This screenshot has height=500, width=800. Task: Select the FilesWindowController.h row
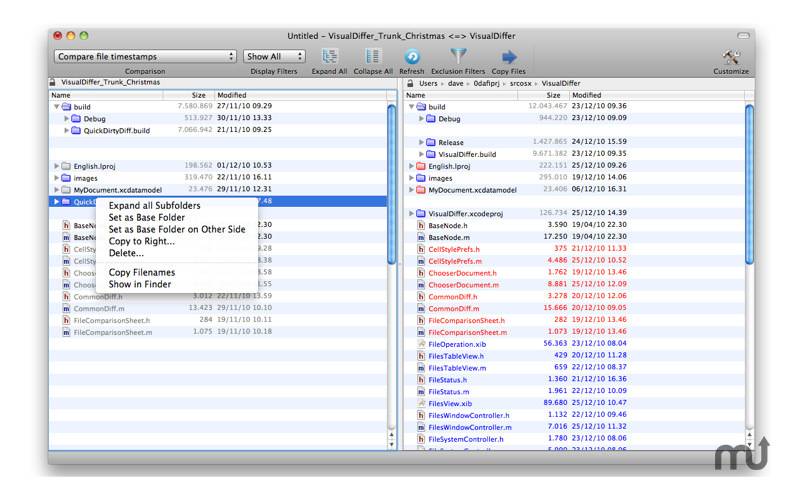click(574, 415)
